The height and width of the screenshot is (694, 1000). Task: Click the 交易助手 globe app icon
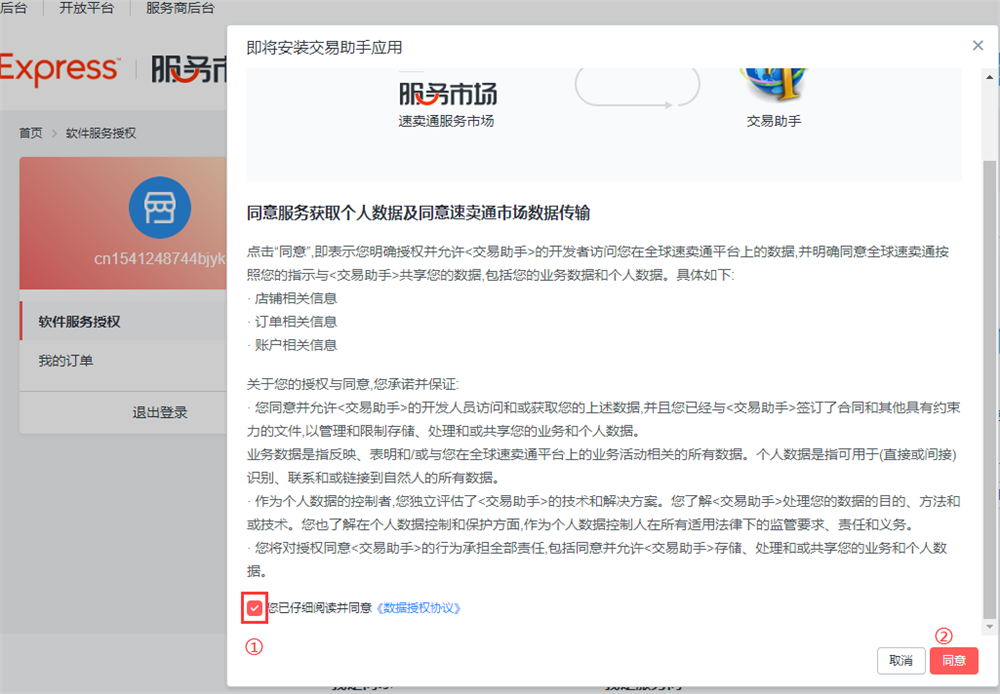tap(774, 84)
